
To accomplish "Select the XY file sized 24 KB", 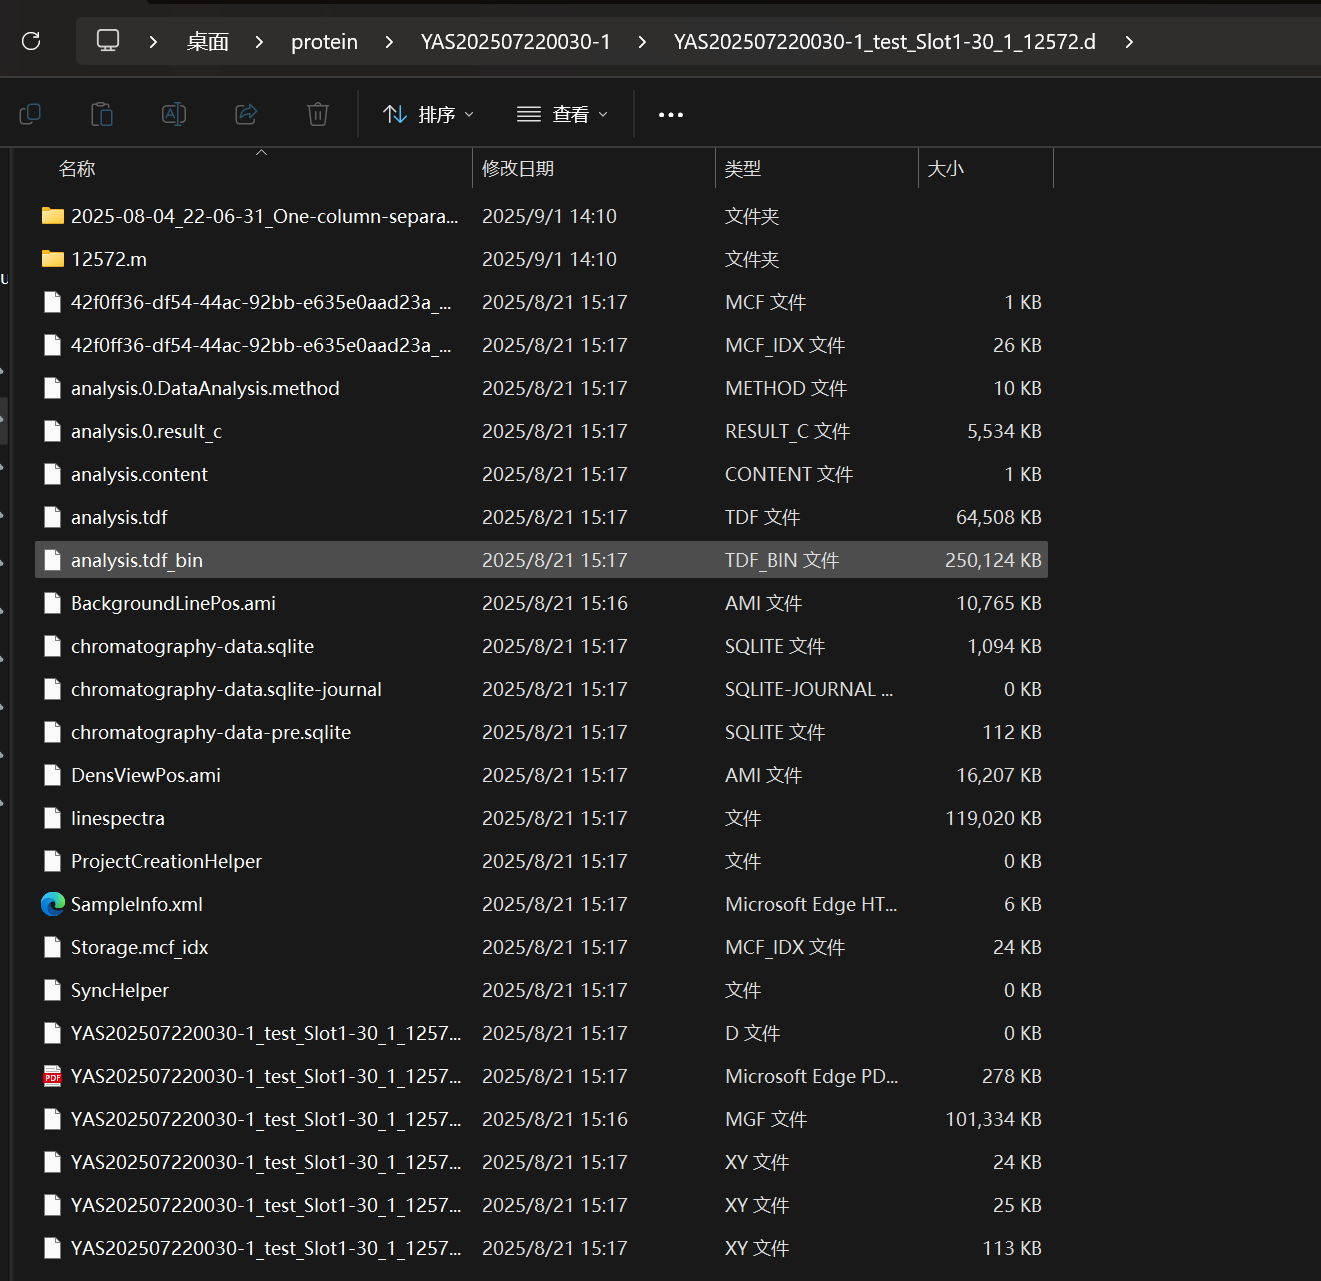I will point(266,1162).
